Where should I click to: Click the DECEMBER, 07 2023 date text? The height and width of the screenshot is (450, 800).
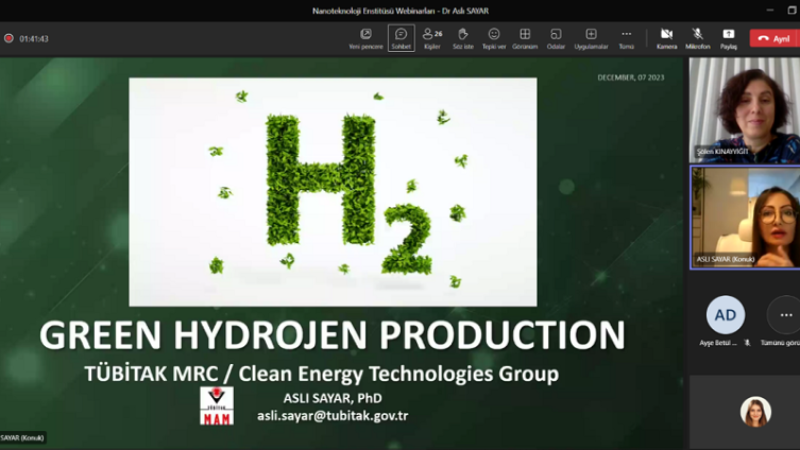pyautogui.click(x=631, y=78)
